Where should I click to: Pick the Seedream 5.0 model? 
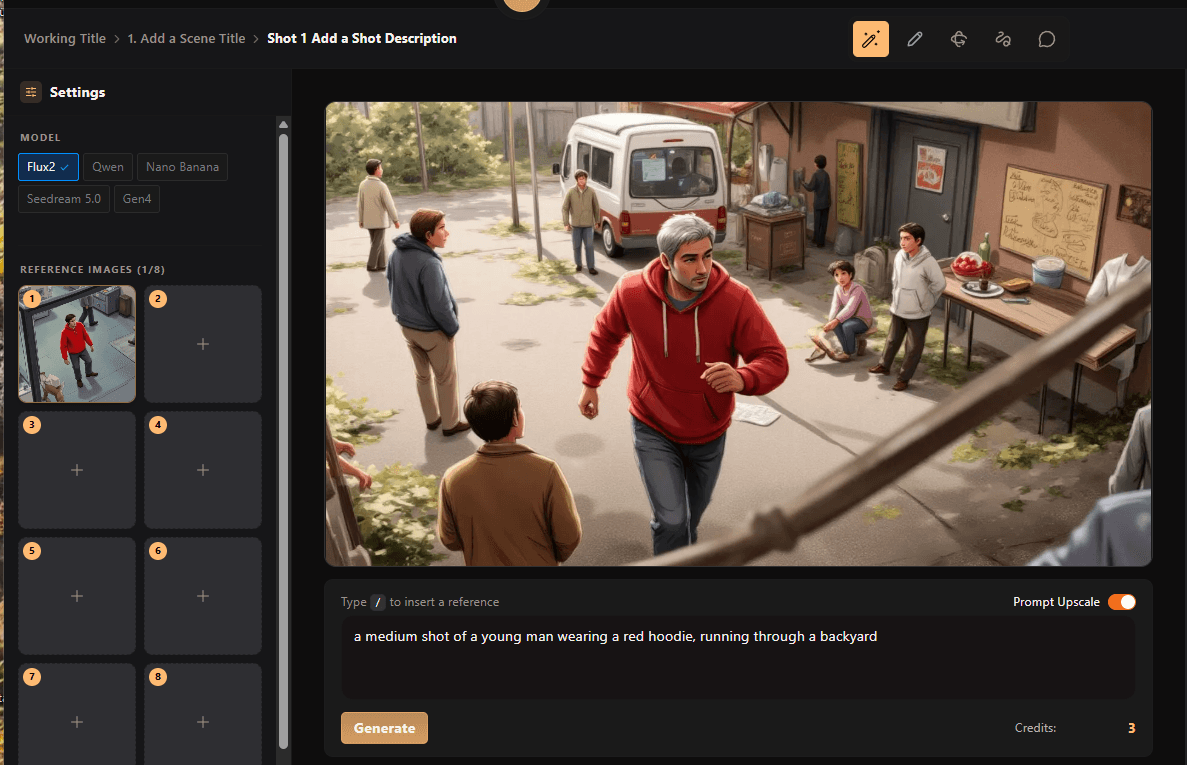click(x=64, y=199)
